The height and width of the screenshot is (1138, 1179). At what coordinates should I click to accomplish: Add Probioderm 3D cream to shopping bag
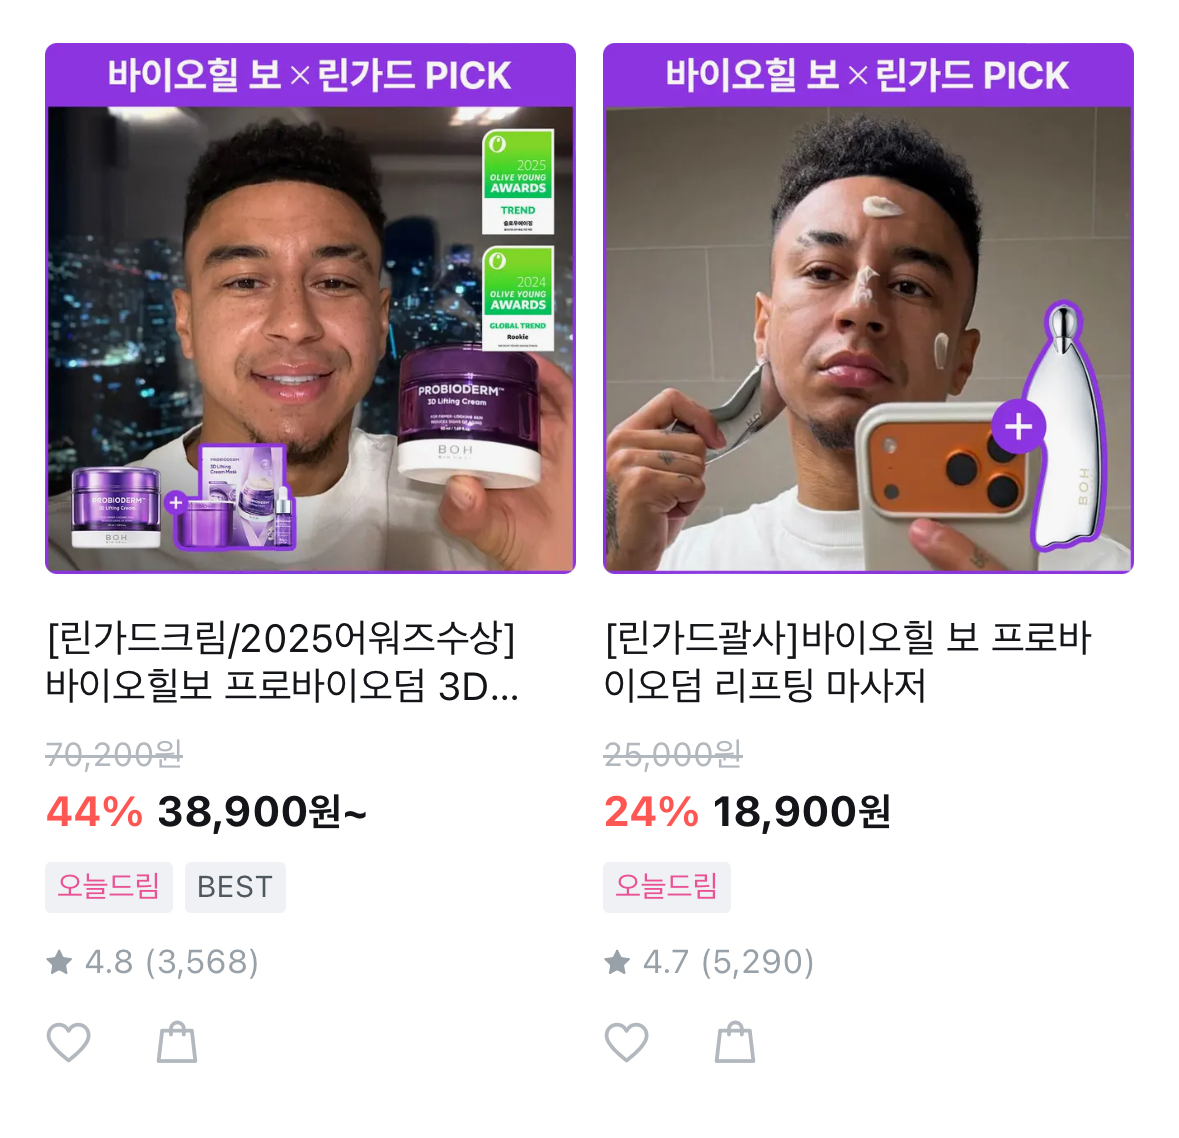[x=177, y=1042]
